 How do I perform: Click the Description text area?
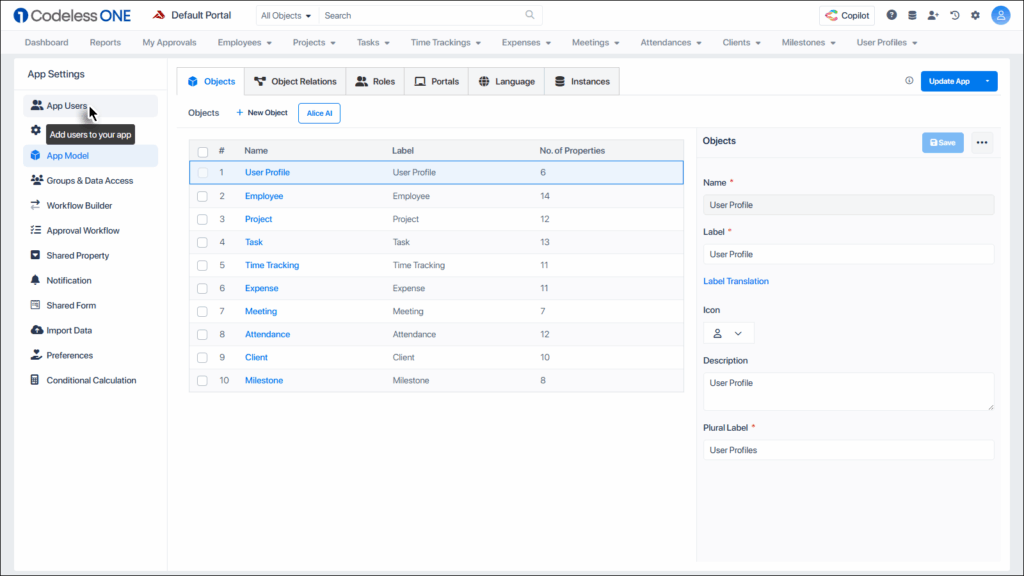click(x=848, y=391)
